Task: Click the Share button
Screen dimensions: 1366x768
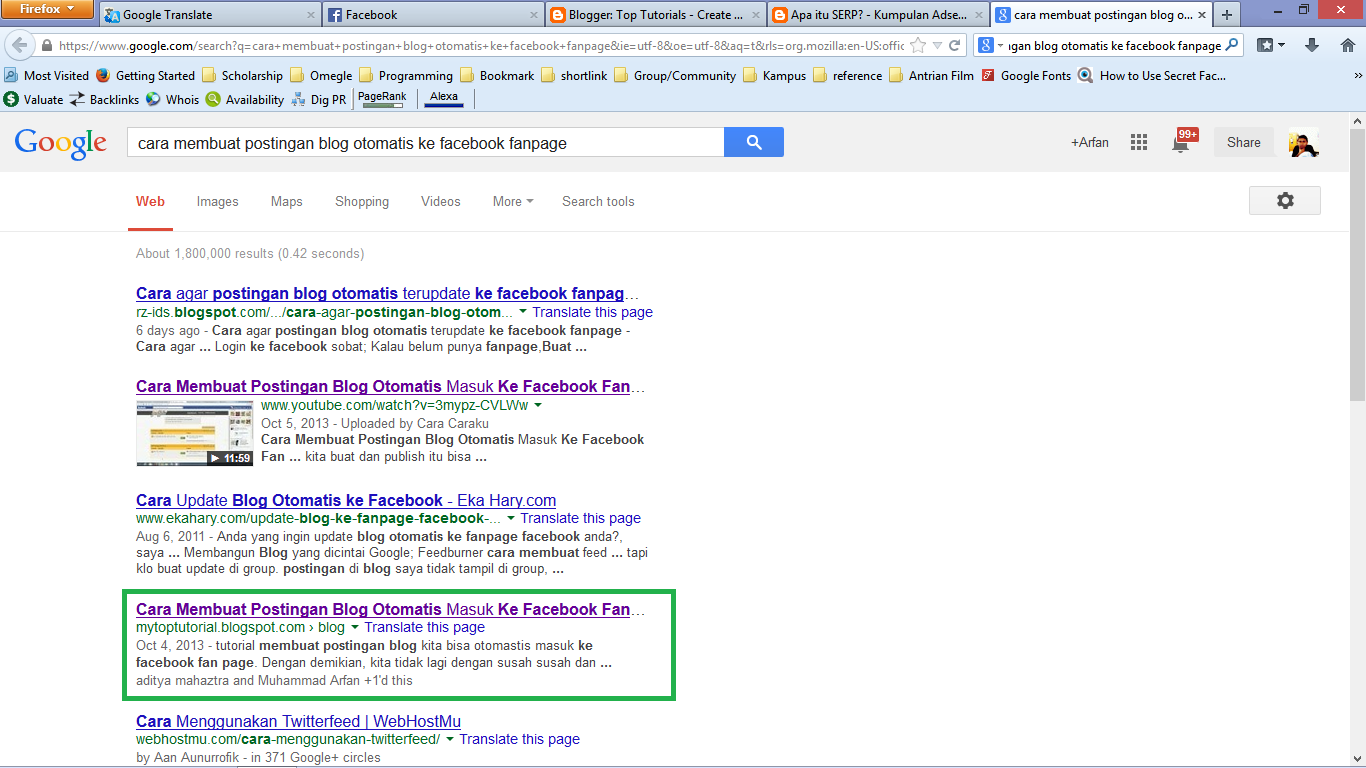Action: pos(1244,142)
